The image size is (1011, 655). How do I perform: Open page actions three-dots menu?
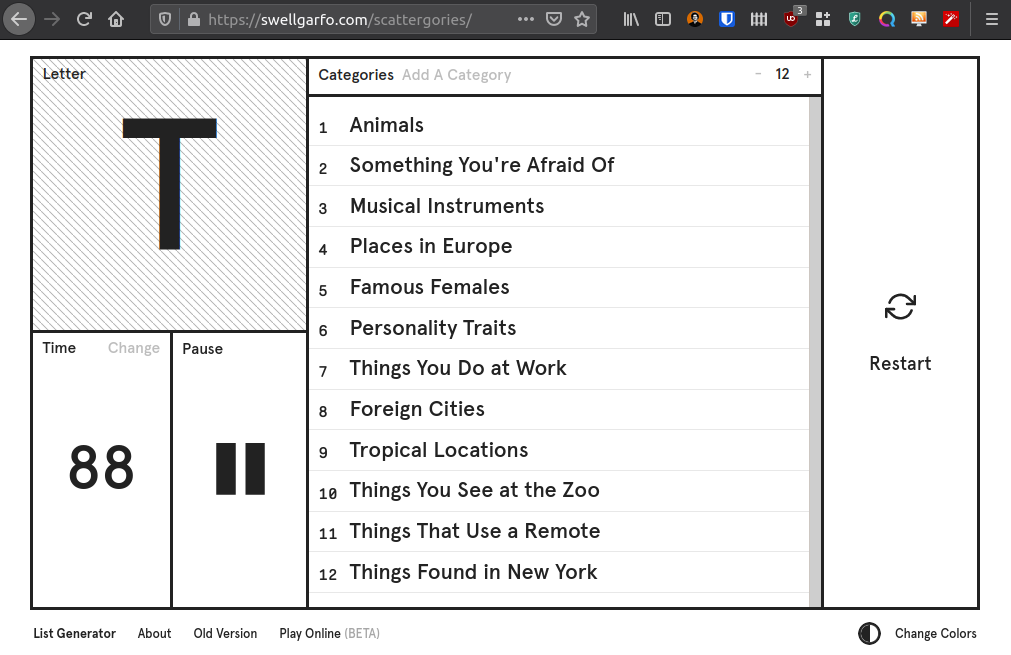point(525,19)
